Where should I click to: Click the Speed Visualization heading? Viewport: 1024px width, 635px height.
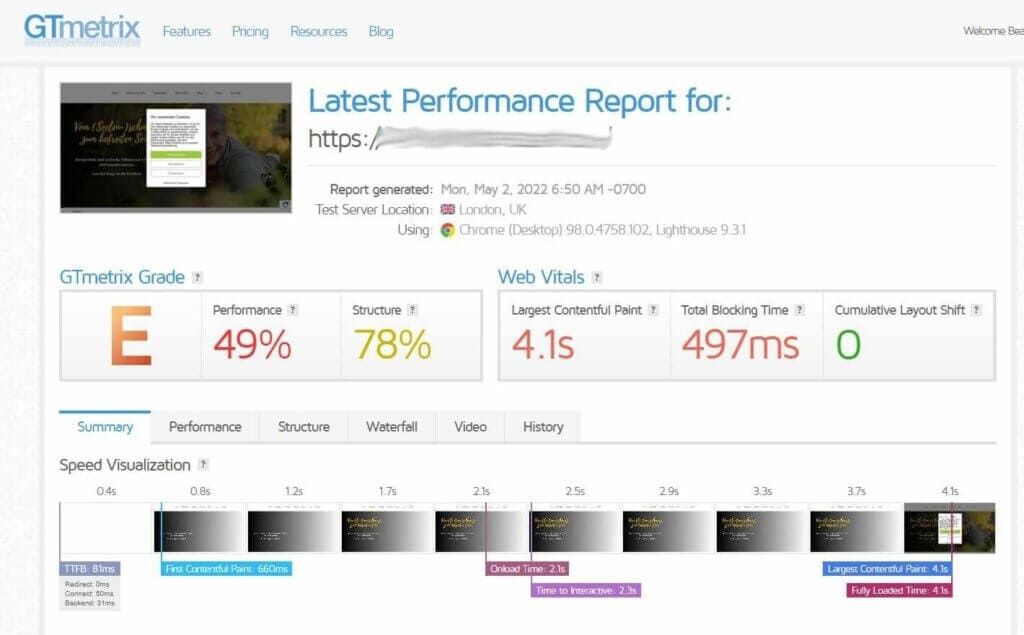(x=125, y=465)
